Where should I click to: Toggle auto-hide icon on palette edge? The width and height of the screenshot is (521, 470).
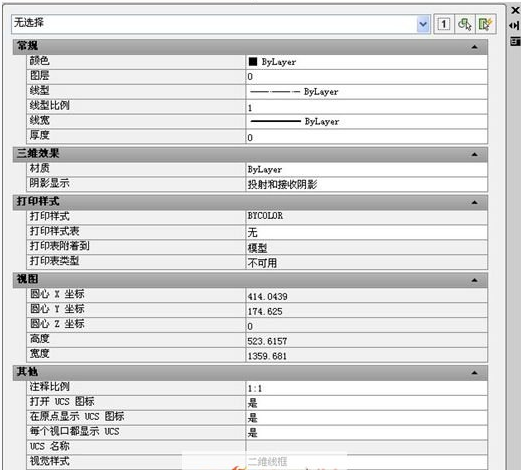tap(515, 25)
